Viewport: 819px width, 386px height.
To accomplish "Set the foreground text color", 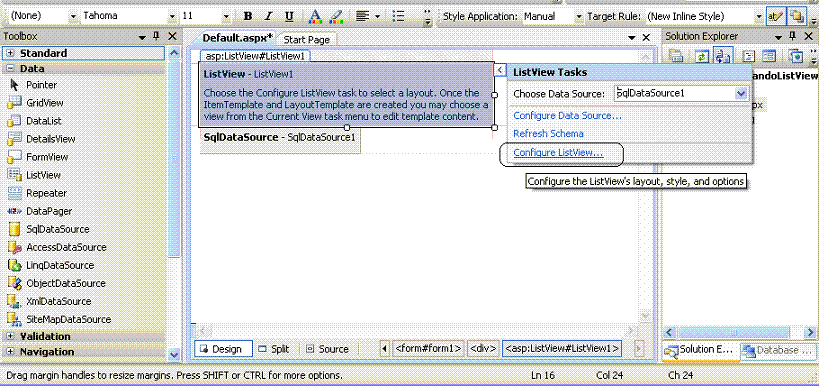I will [315, 16].
